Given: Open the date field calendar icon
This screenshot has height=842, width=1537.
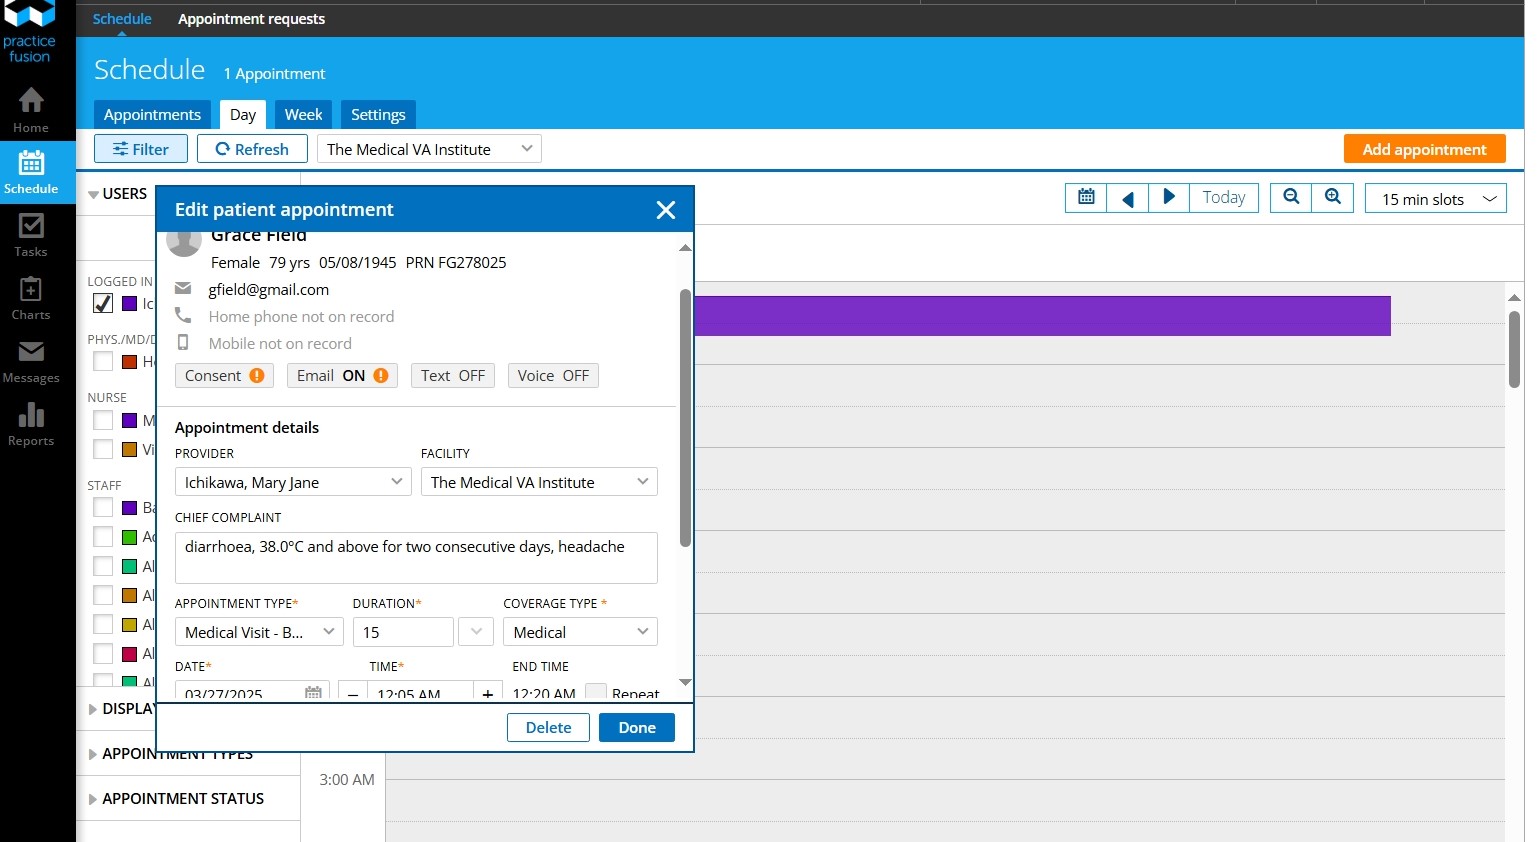Looking at the screenshot, I should point(314,692).
